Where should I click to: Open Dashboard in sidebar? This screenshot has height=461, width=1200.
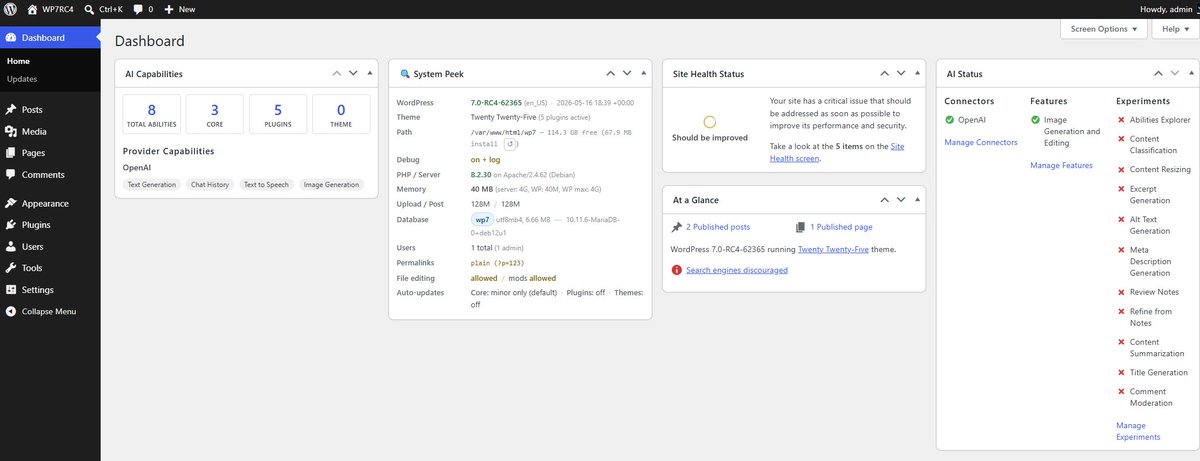click(50, 38)
